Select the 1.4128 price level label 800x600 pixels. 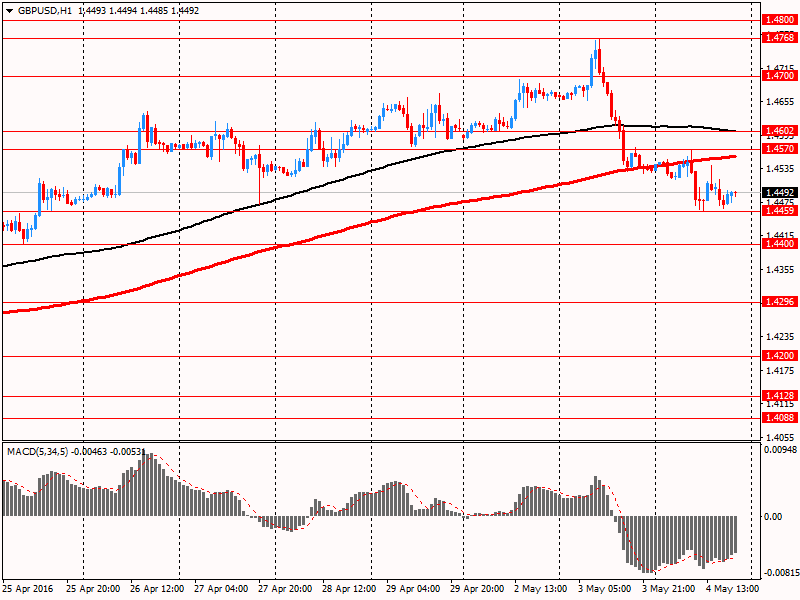(779, 395)
